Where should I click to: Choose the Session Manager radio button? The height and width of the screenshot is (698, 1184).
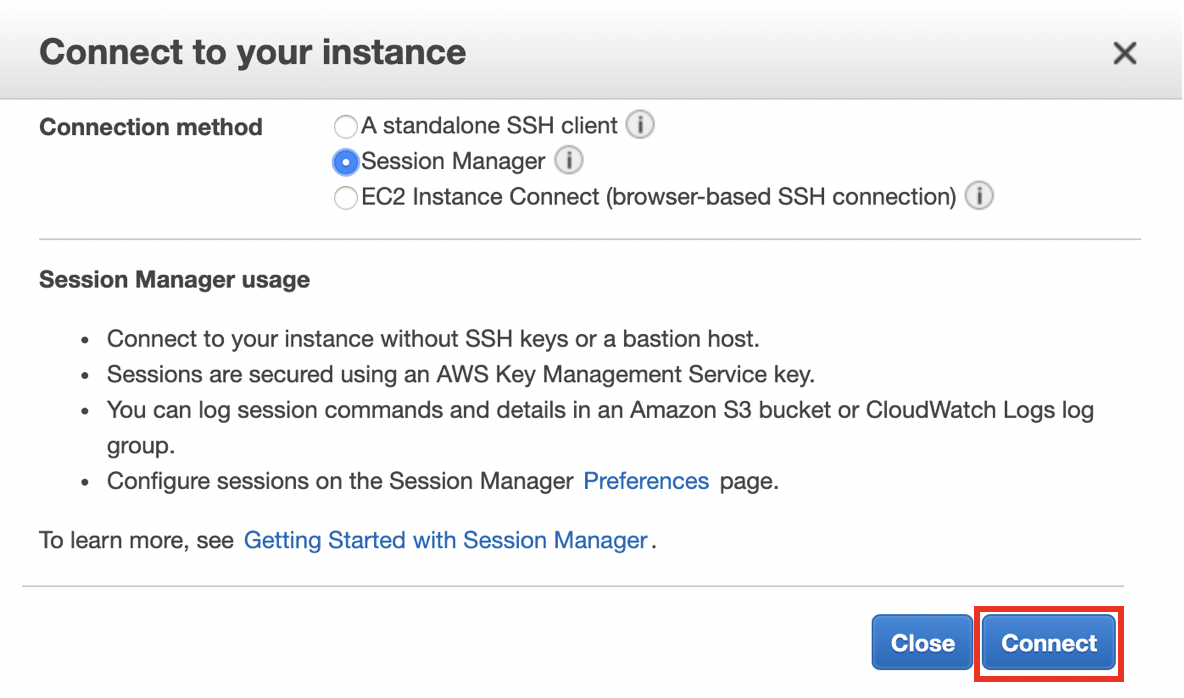click(x=346, y=162)
